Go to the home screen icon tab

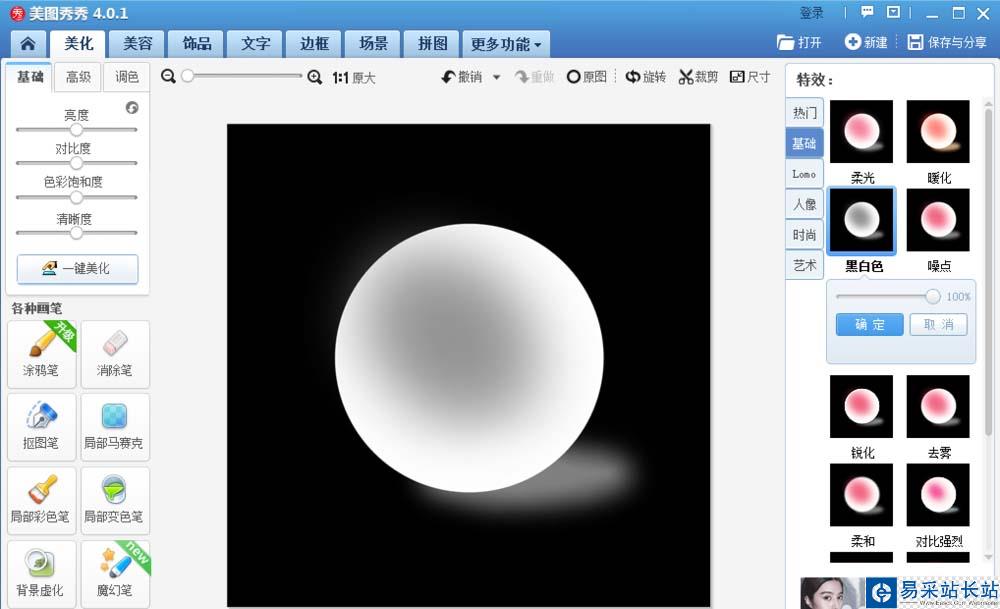tap(28, 43)
